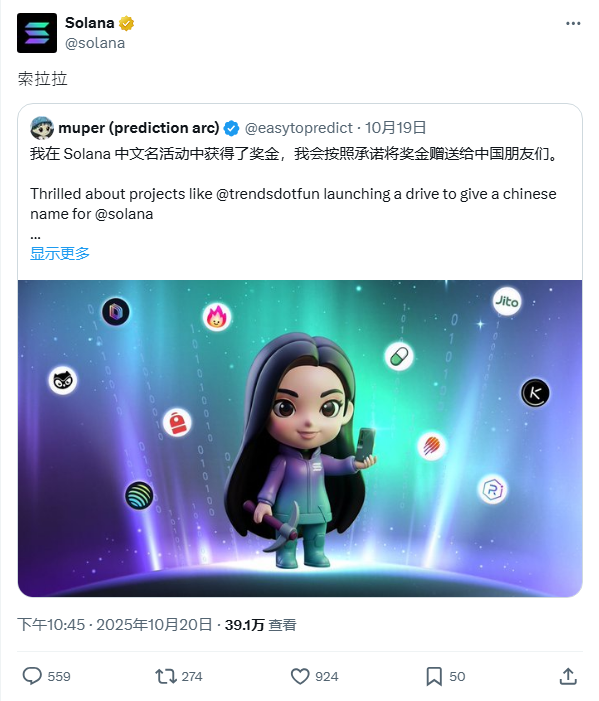Open the @solana handle link

[95, 43]
